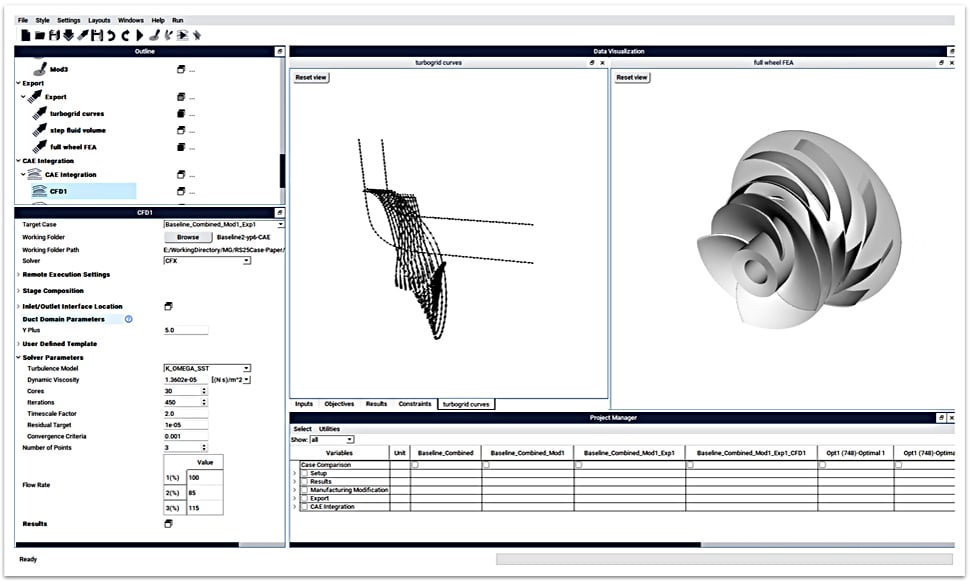Open the Turbulence Model dropdown

[207, 368]
